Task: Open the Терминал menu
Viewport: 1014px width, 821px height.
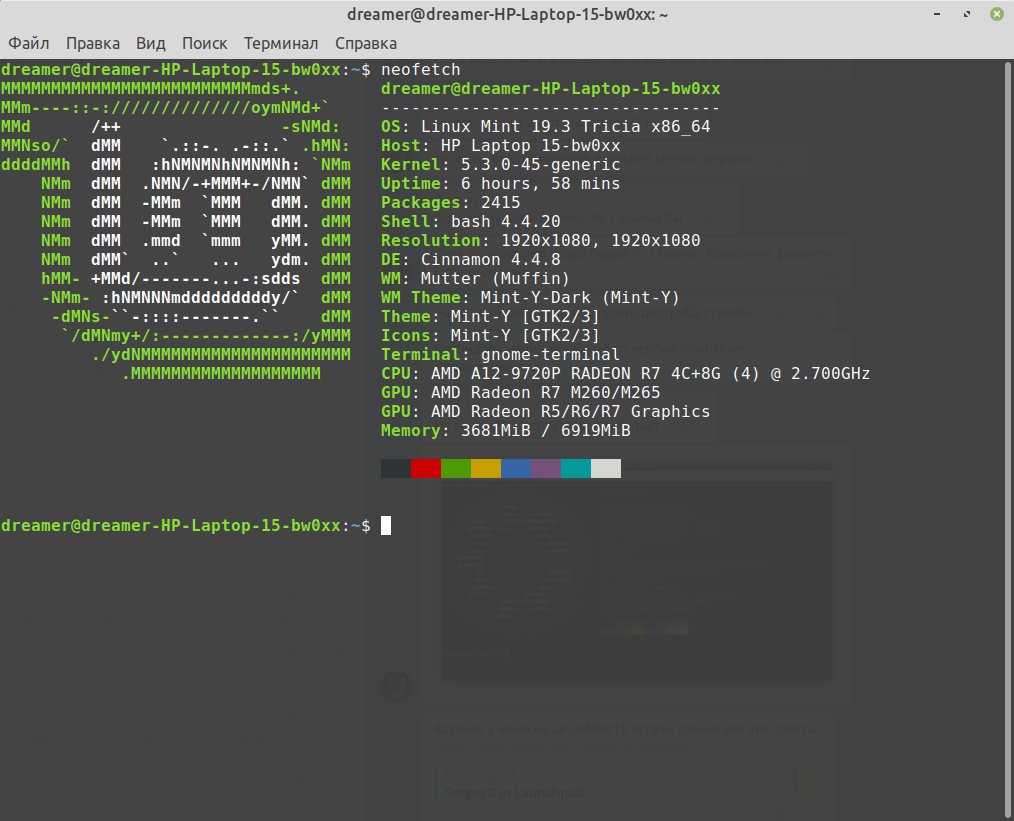Action: pyautogui.click(x=281, y=43)
